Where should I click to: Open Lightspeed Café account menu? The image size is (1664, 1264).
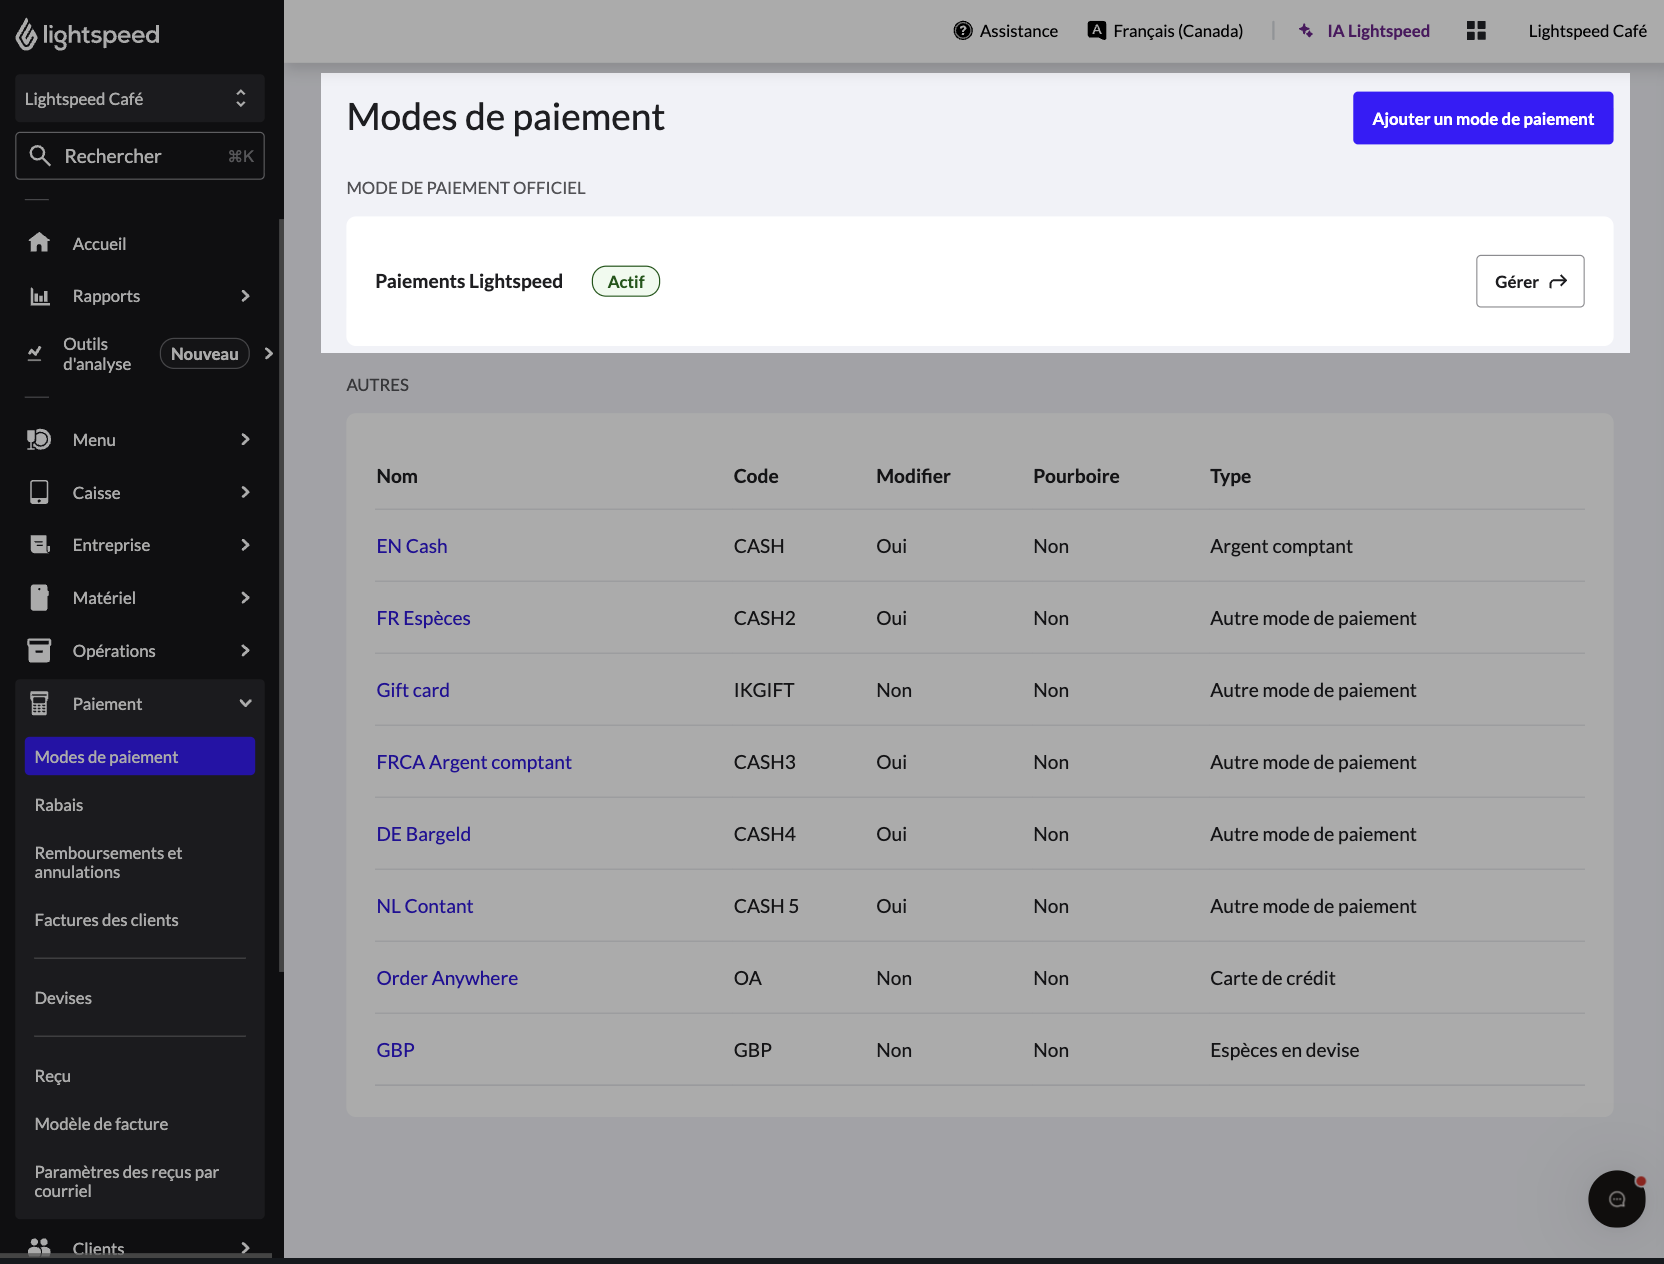pos(1587,31)
